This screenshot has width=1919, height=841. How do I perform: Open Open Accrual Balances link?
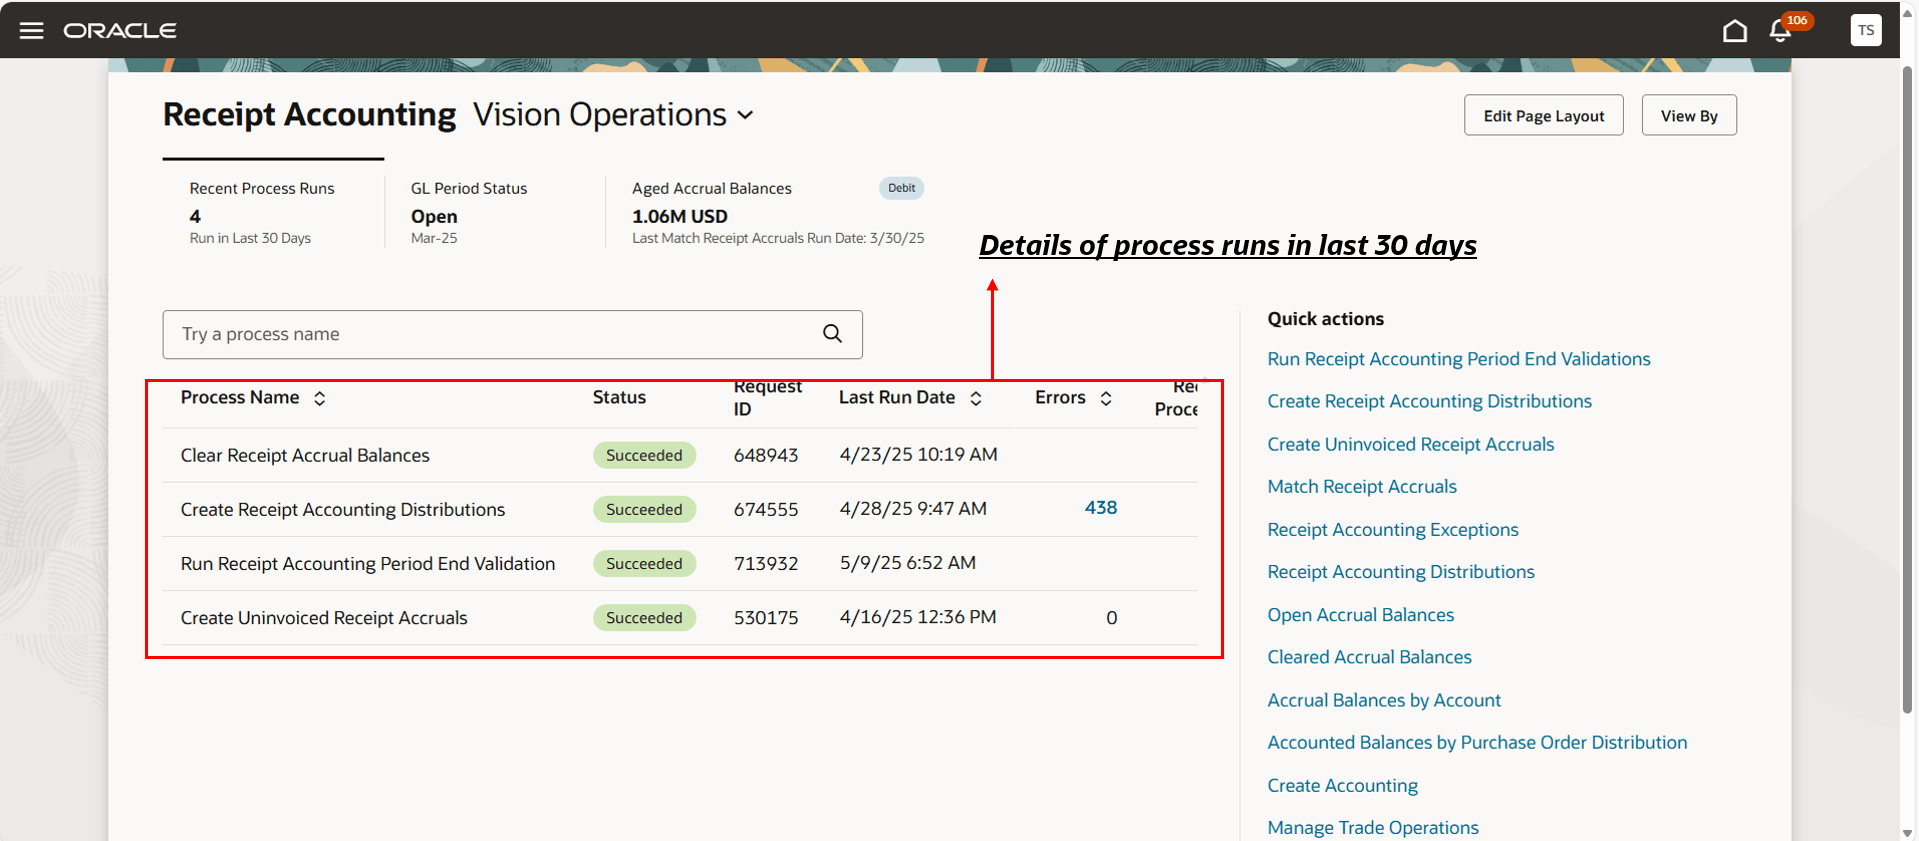[x=1361, y=615]
